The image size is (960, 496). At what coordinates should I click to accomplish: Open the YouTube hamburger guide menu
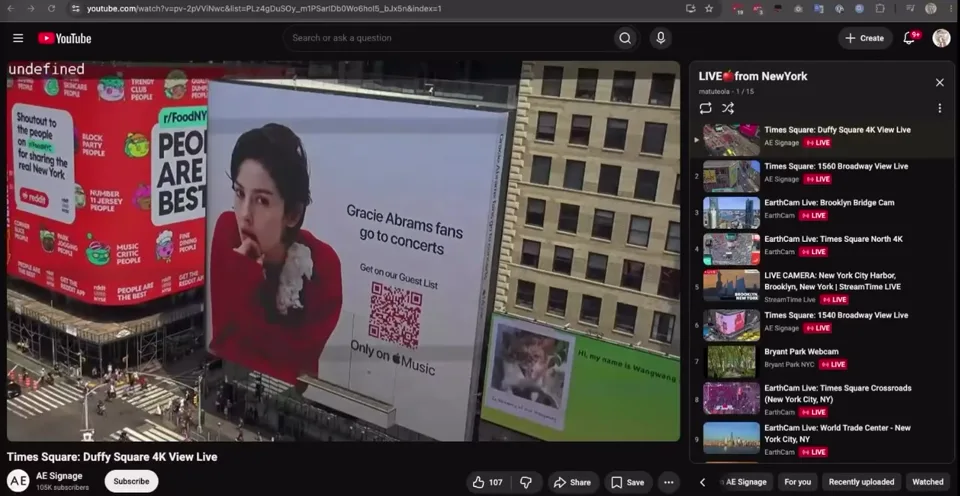(18, 38)
